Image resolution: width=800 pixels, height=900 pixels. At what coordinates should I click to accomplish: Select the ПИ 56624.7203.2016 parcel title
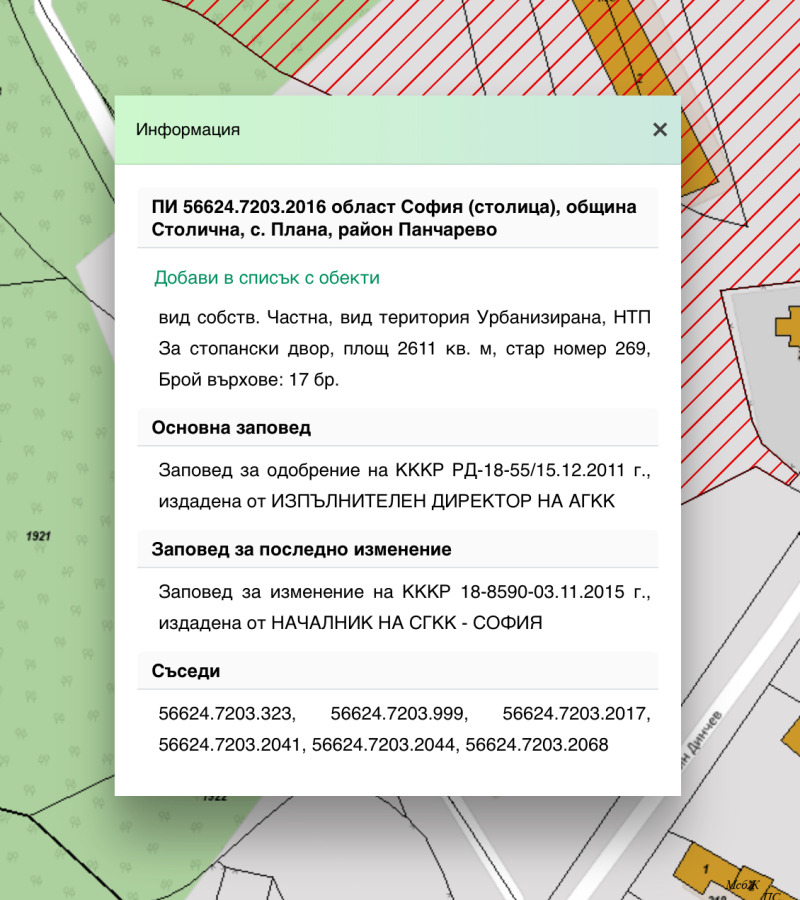click(x=394, y=218)
